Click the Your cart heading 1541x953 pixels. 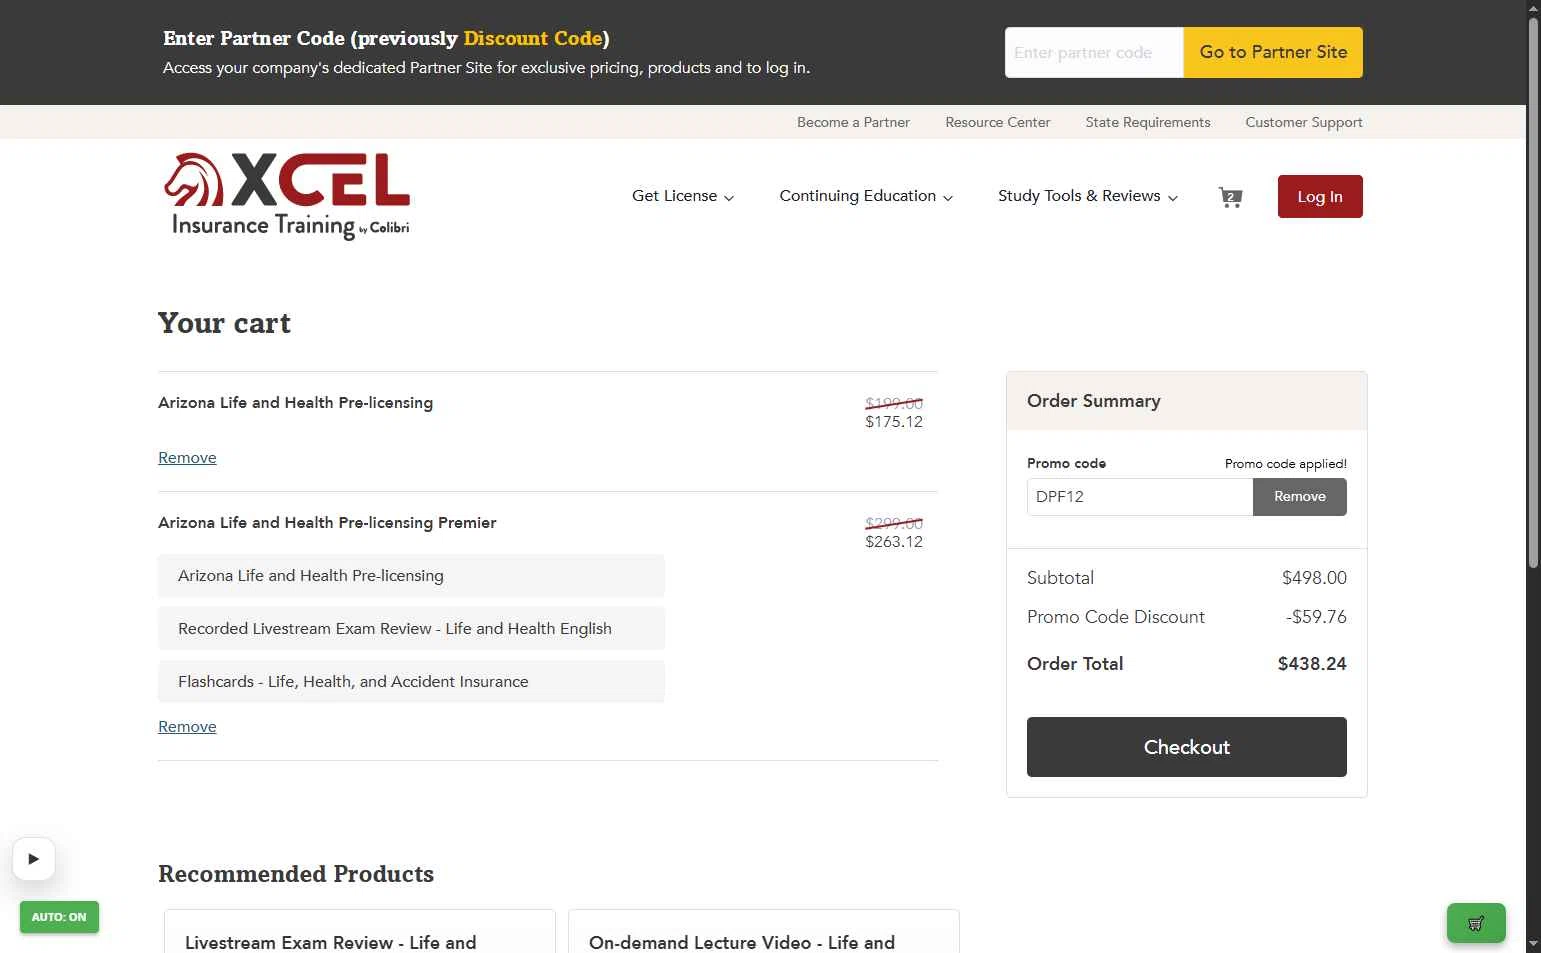[224, 323]
